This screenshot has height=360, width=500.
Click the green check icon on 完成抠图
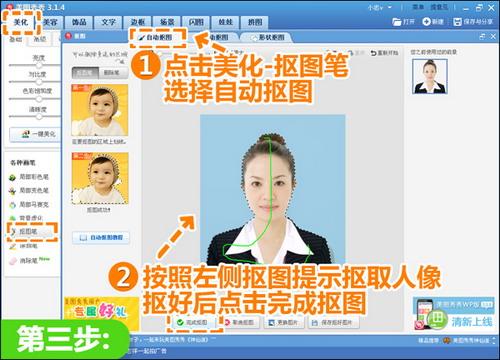[x=180, y=322]
